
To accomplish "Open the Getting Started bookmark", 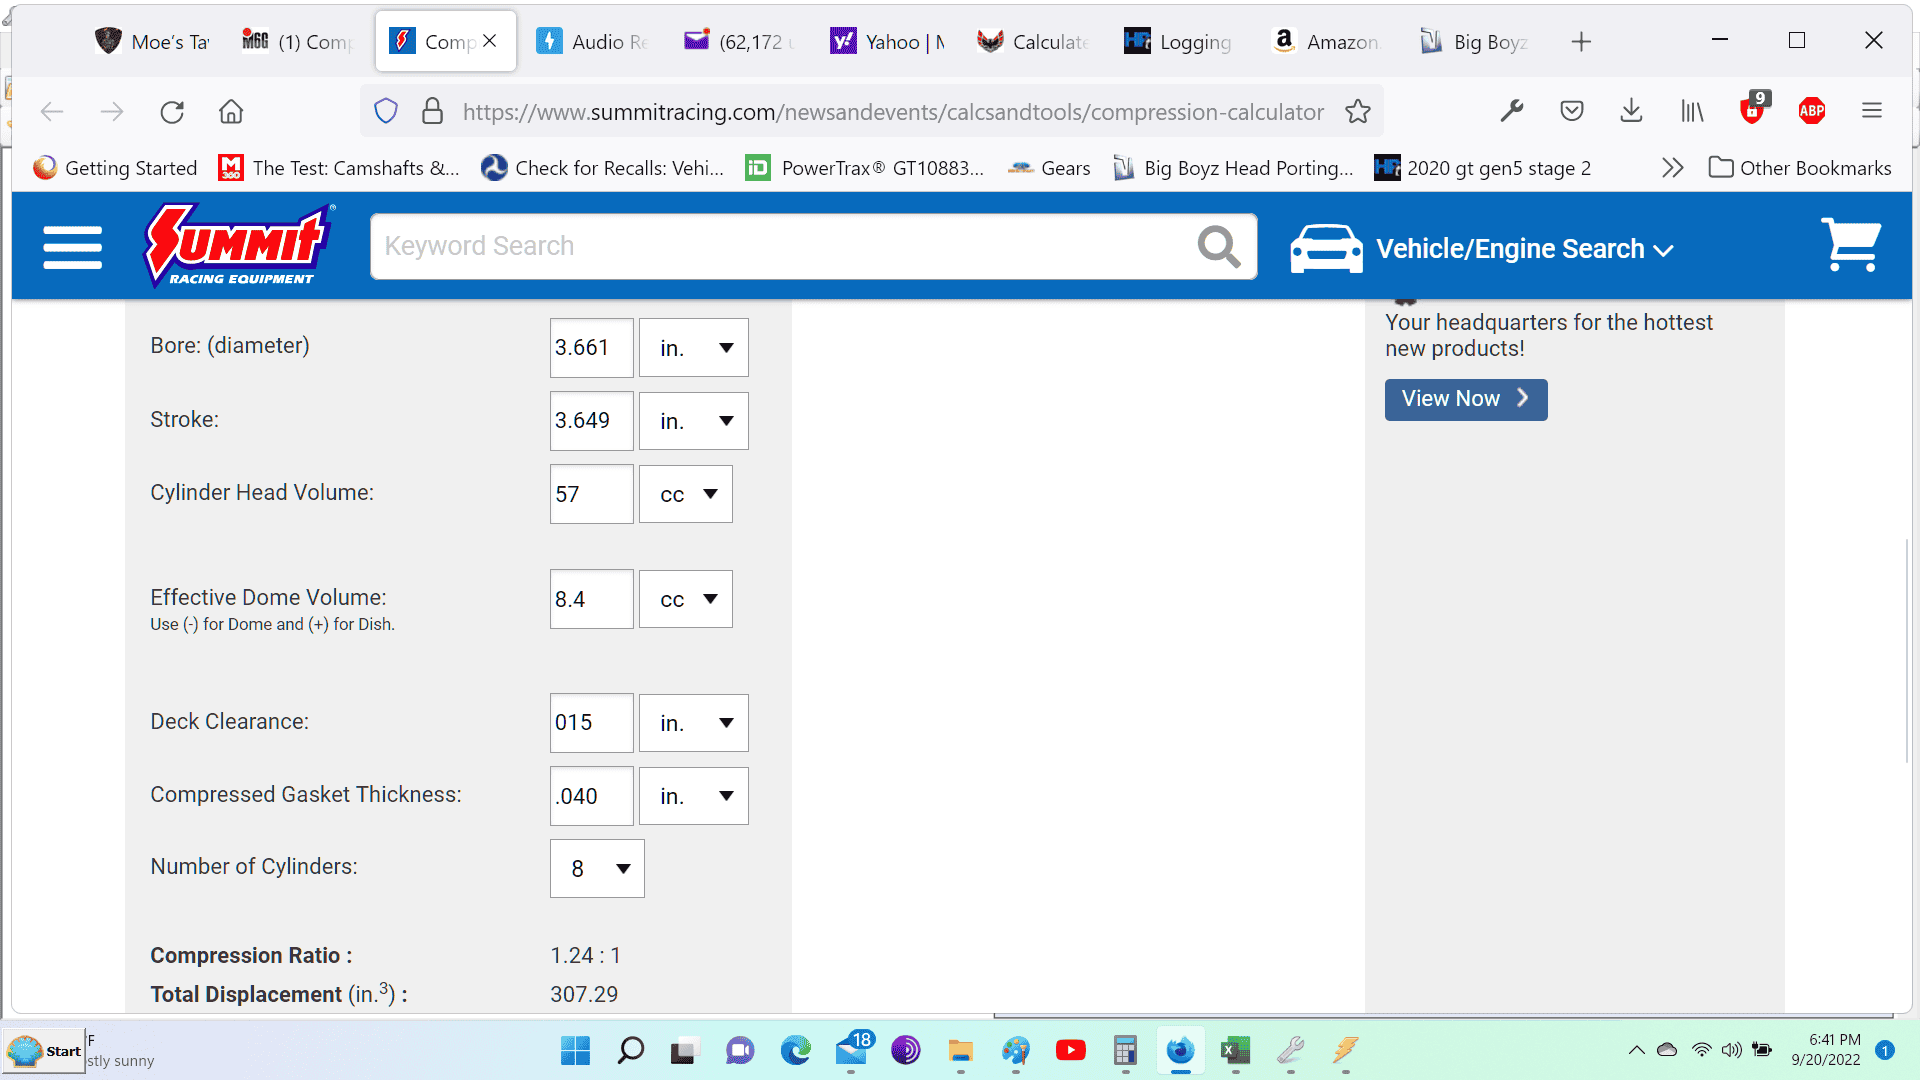I will pos(115,168).
